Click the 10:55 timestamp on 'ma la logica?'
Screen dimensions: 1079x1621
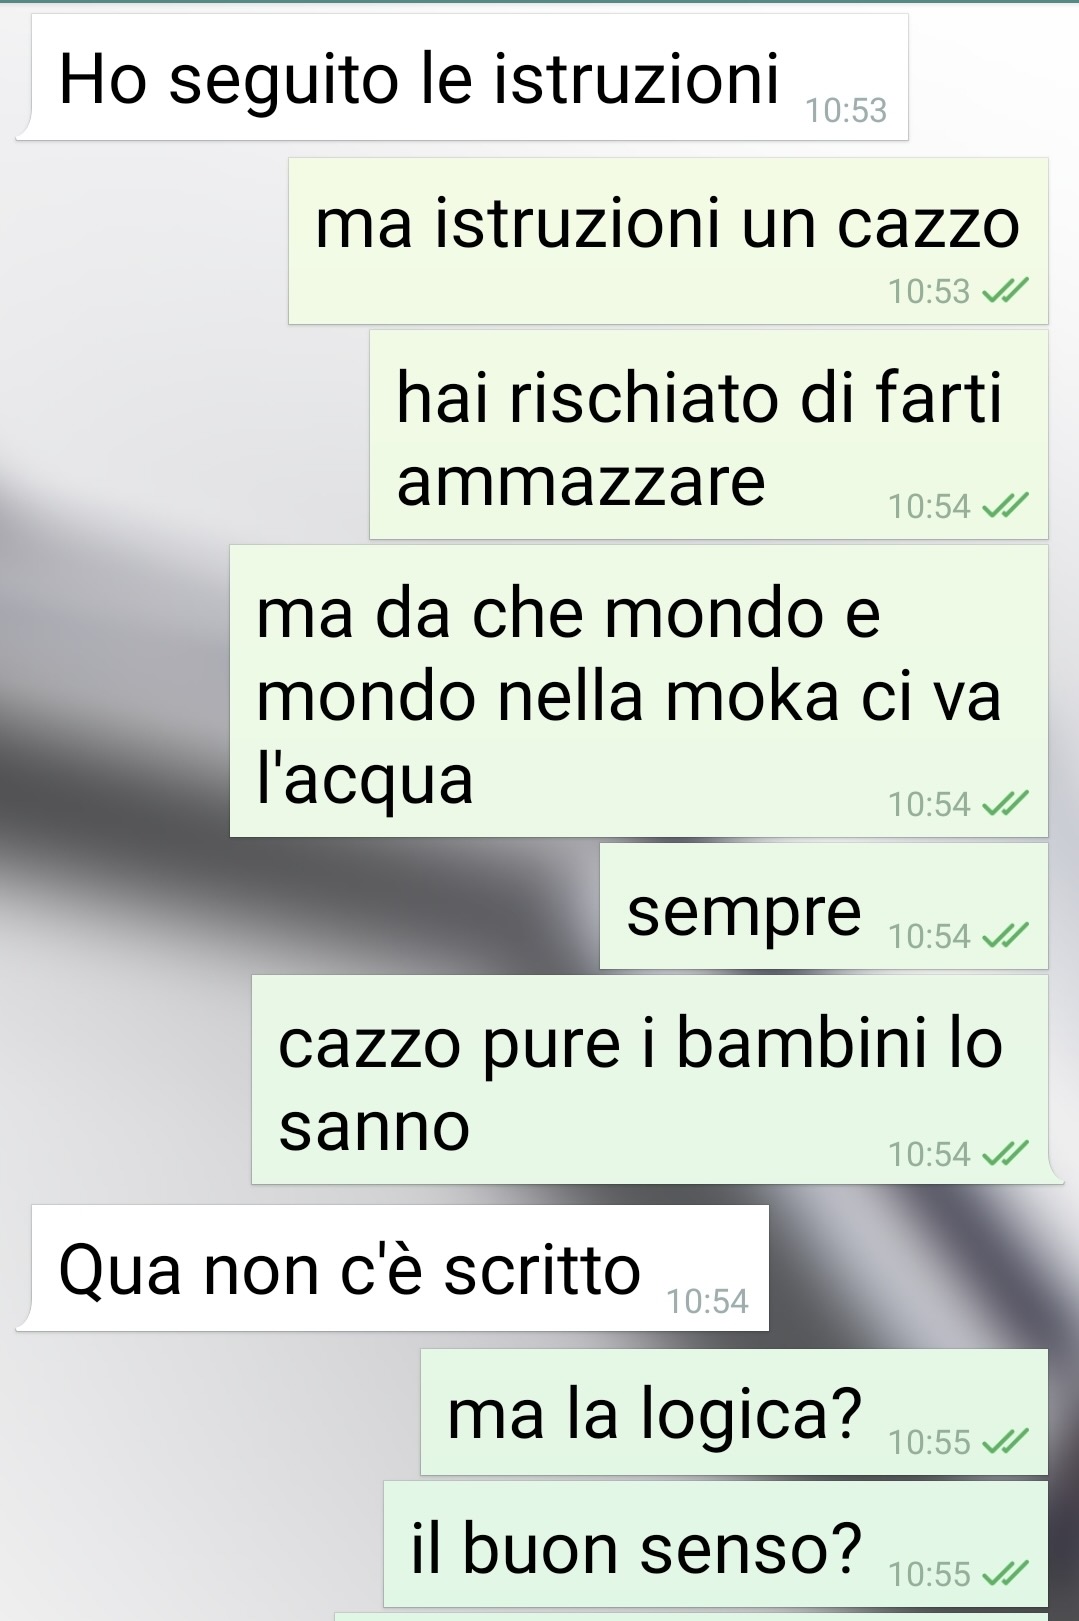click(929, 1442)
